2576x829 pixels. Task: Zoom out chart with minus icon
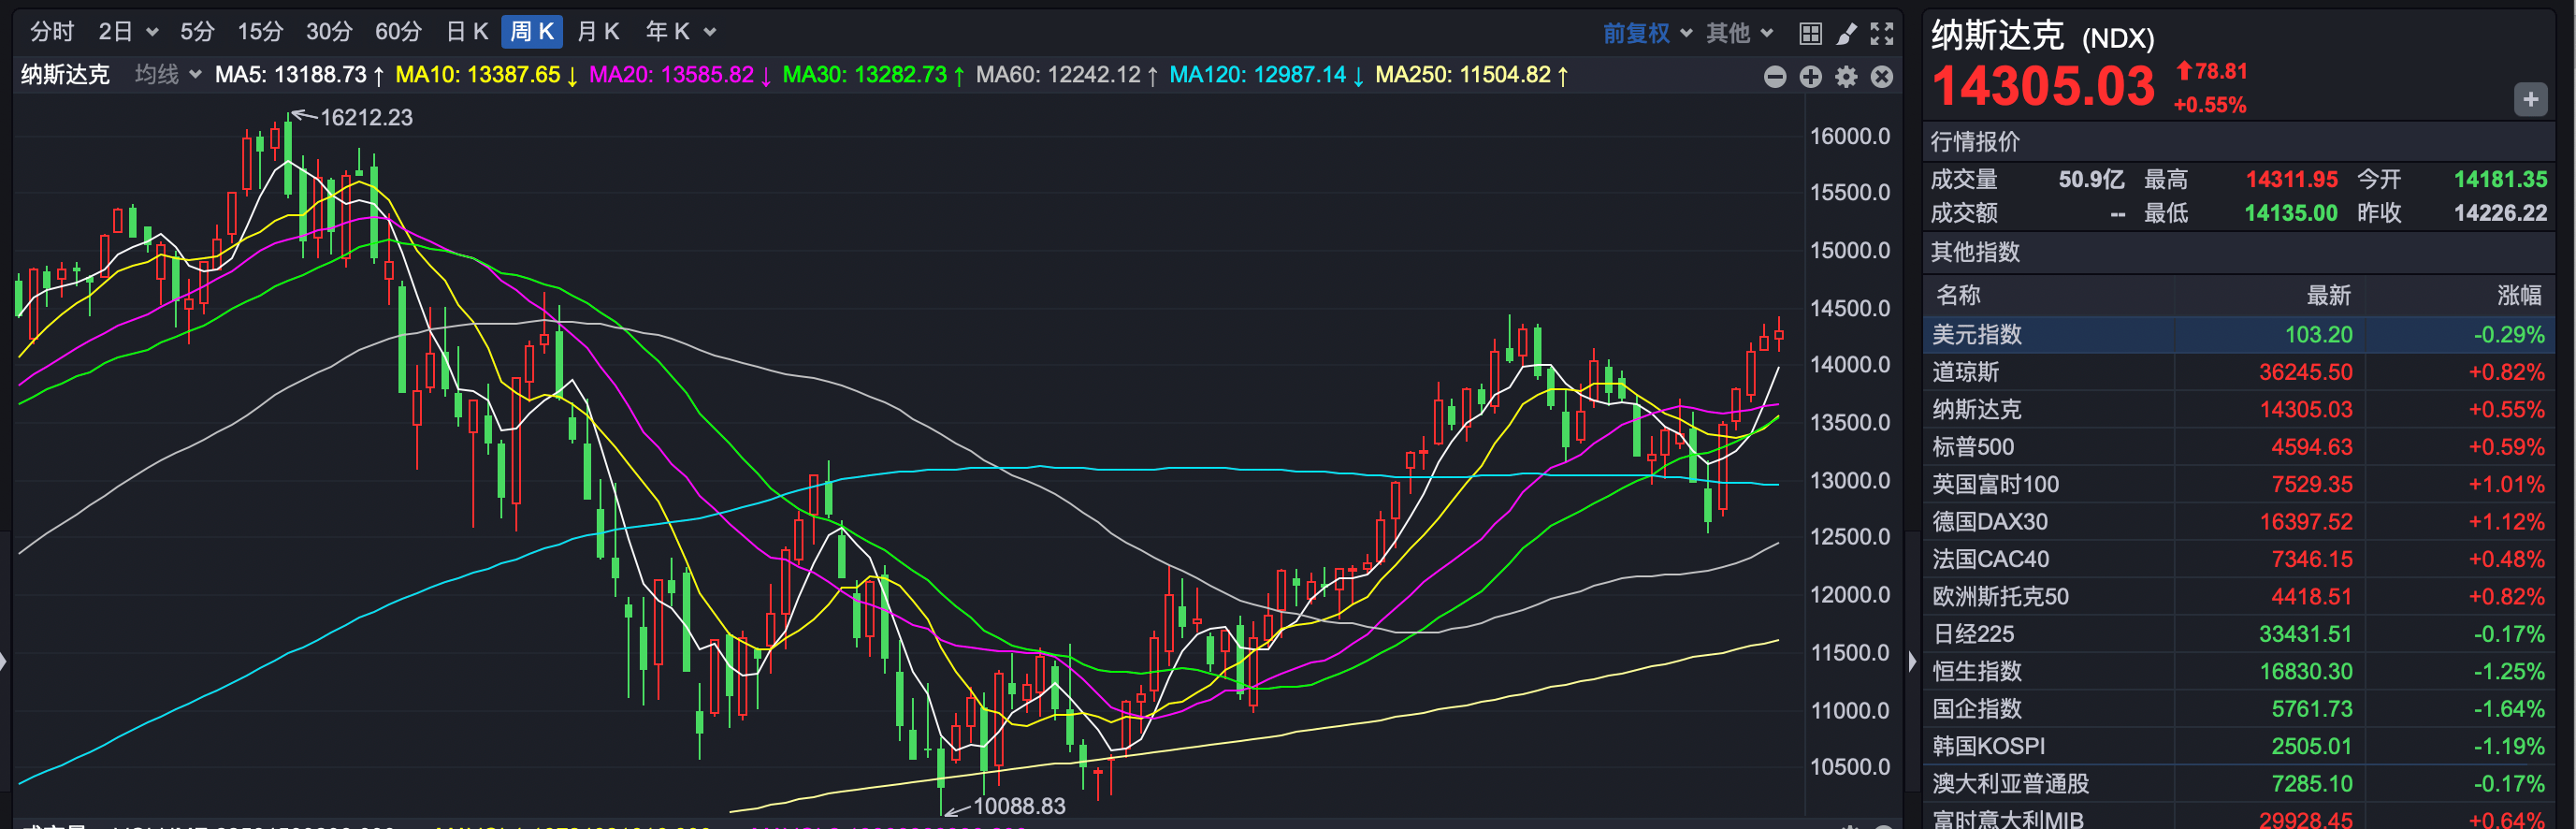(1775, 76)
